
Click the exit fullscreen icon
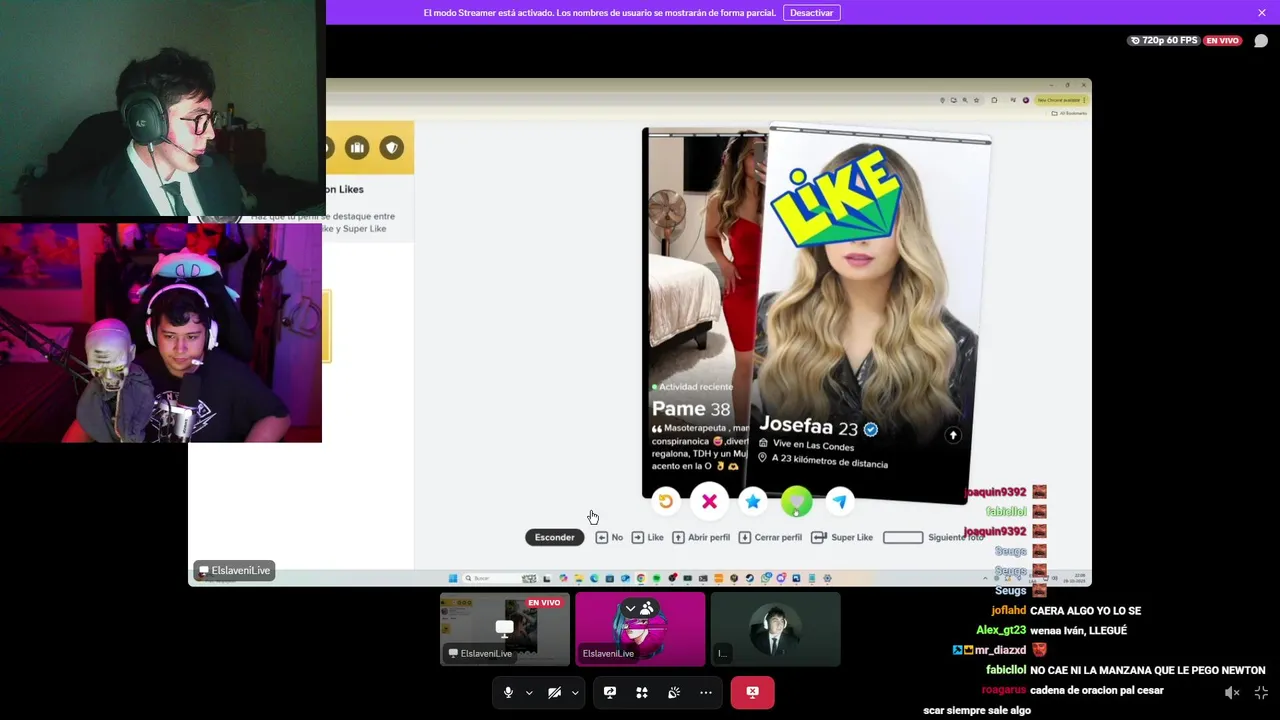[1261, 692]
